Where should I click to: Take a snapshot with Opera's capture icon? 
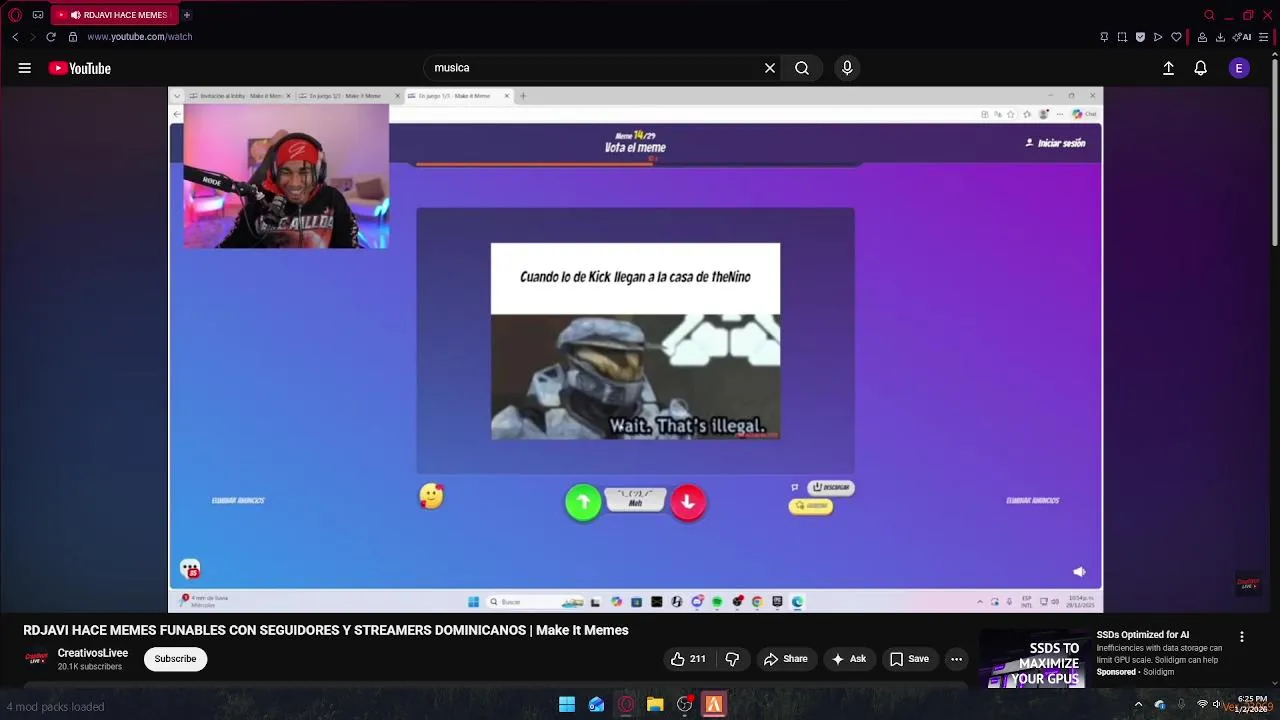pyautogui.click(x=1122, y=37)
